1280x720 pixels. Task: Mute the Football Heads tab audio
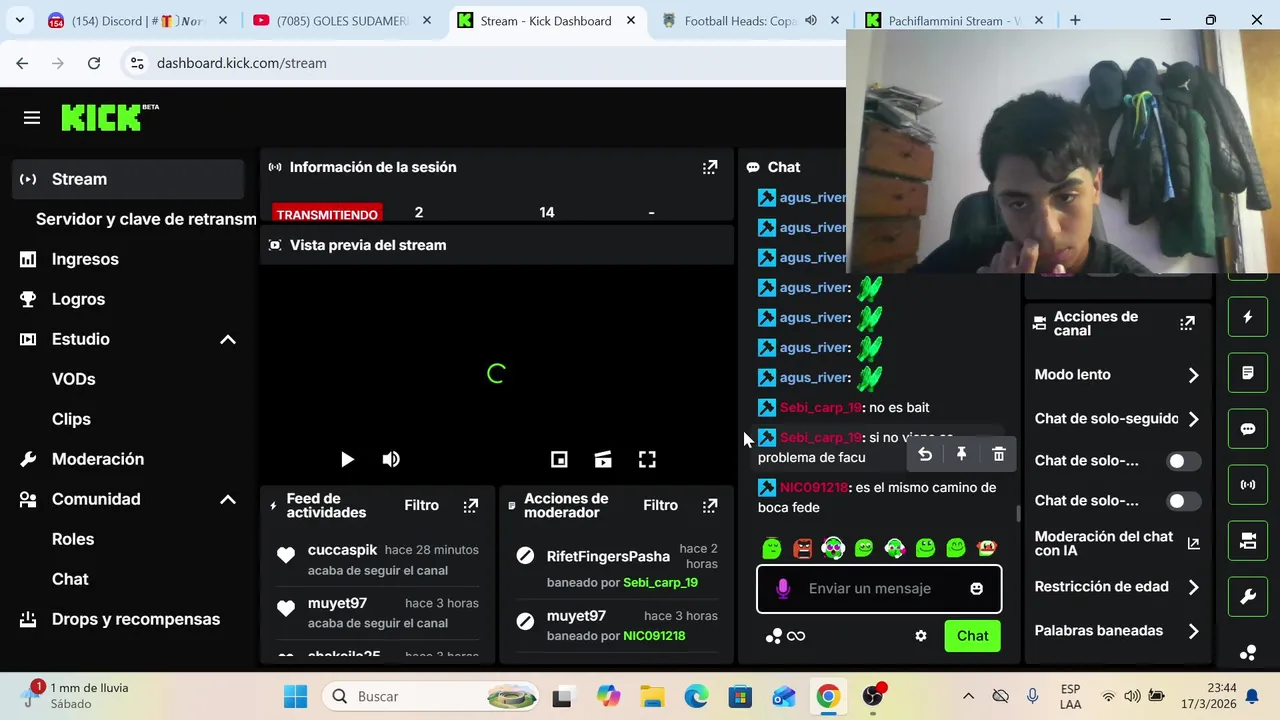point(811,20)
